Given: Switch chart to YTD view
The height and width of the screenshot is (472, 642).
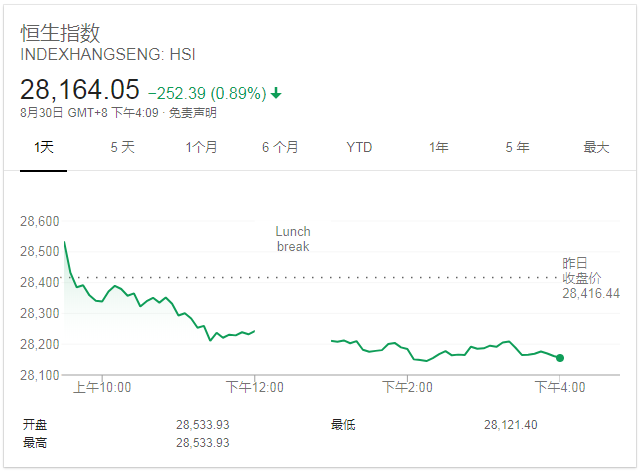Looking at the screenshot, I should pos(359,147).
